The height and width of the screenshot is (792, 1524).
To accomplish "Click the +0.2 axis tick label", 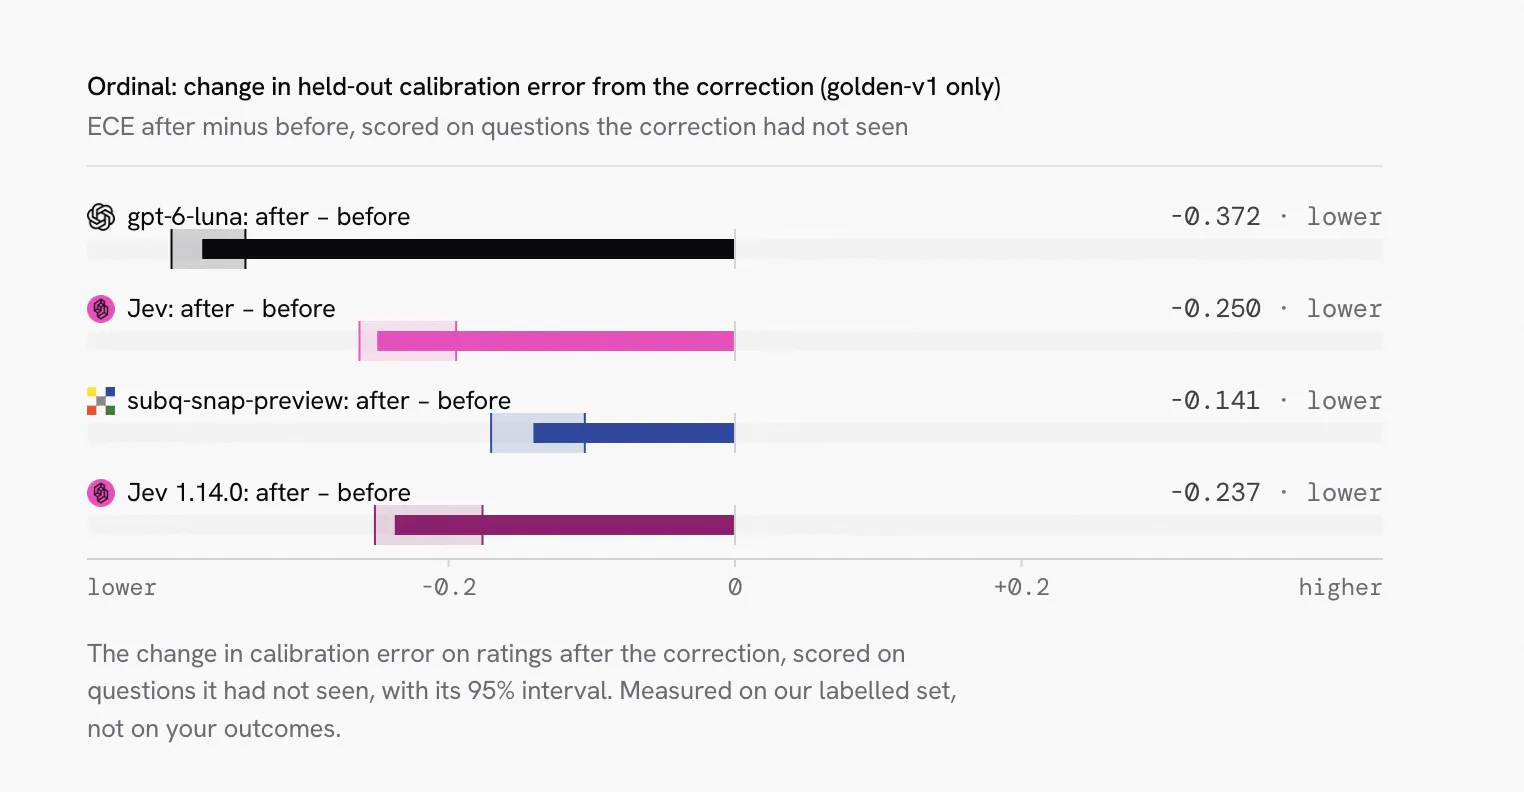I will click(x=1022, y=587).
